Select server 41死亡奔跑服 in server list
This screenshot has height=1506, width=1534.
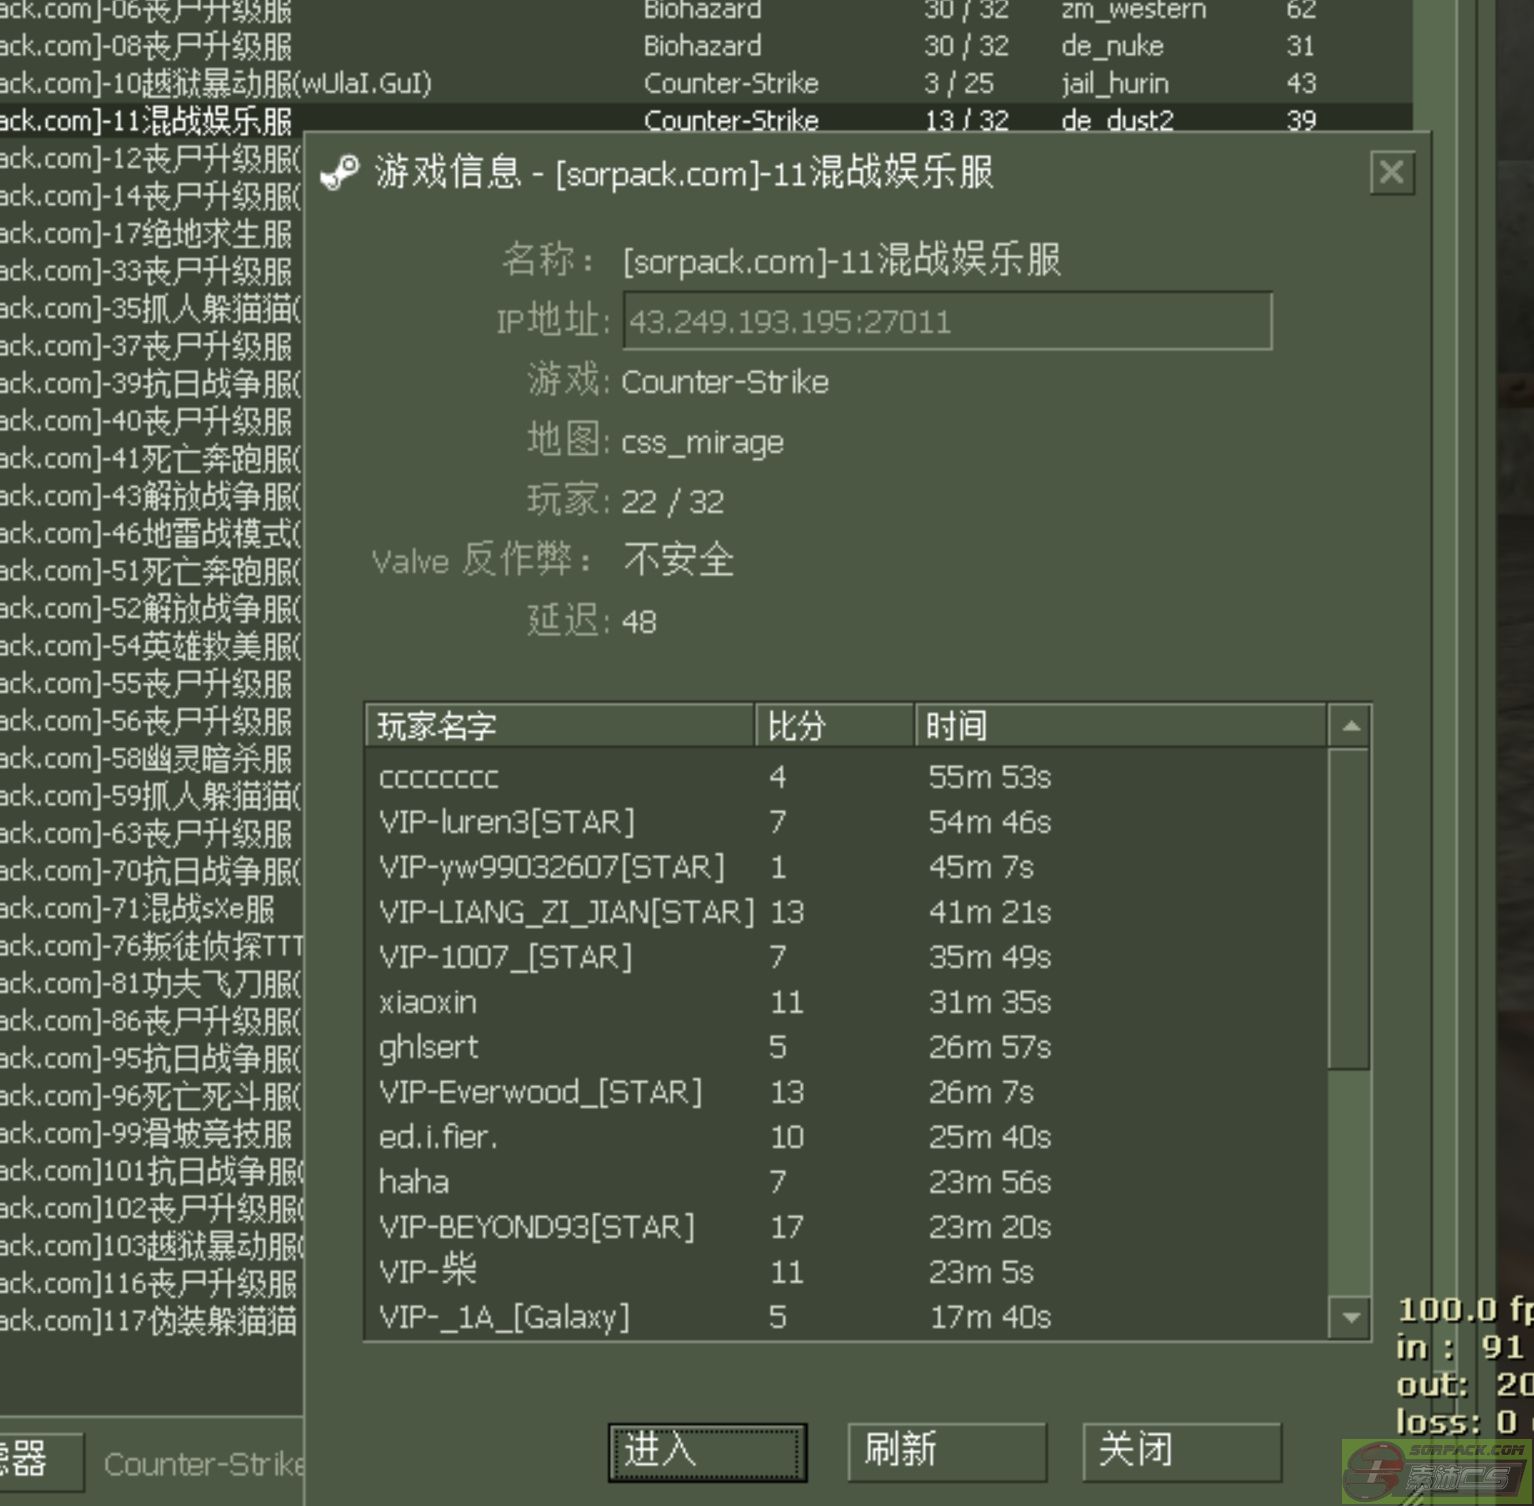pyautogui.click(x=151, y=458)
